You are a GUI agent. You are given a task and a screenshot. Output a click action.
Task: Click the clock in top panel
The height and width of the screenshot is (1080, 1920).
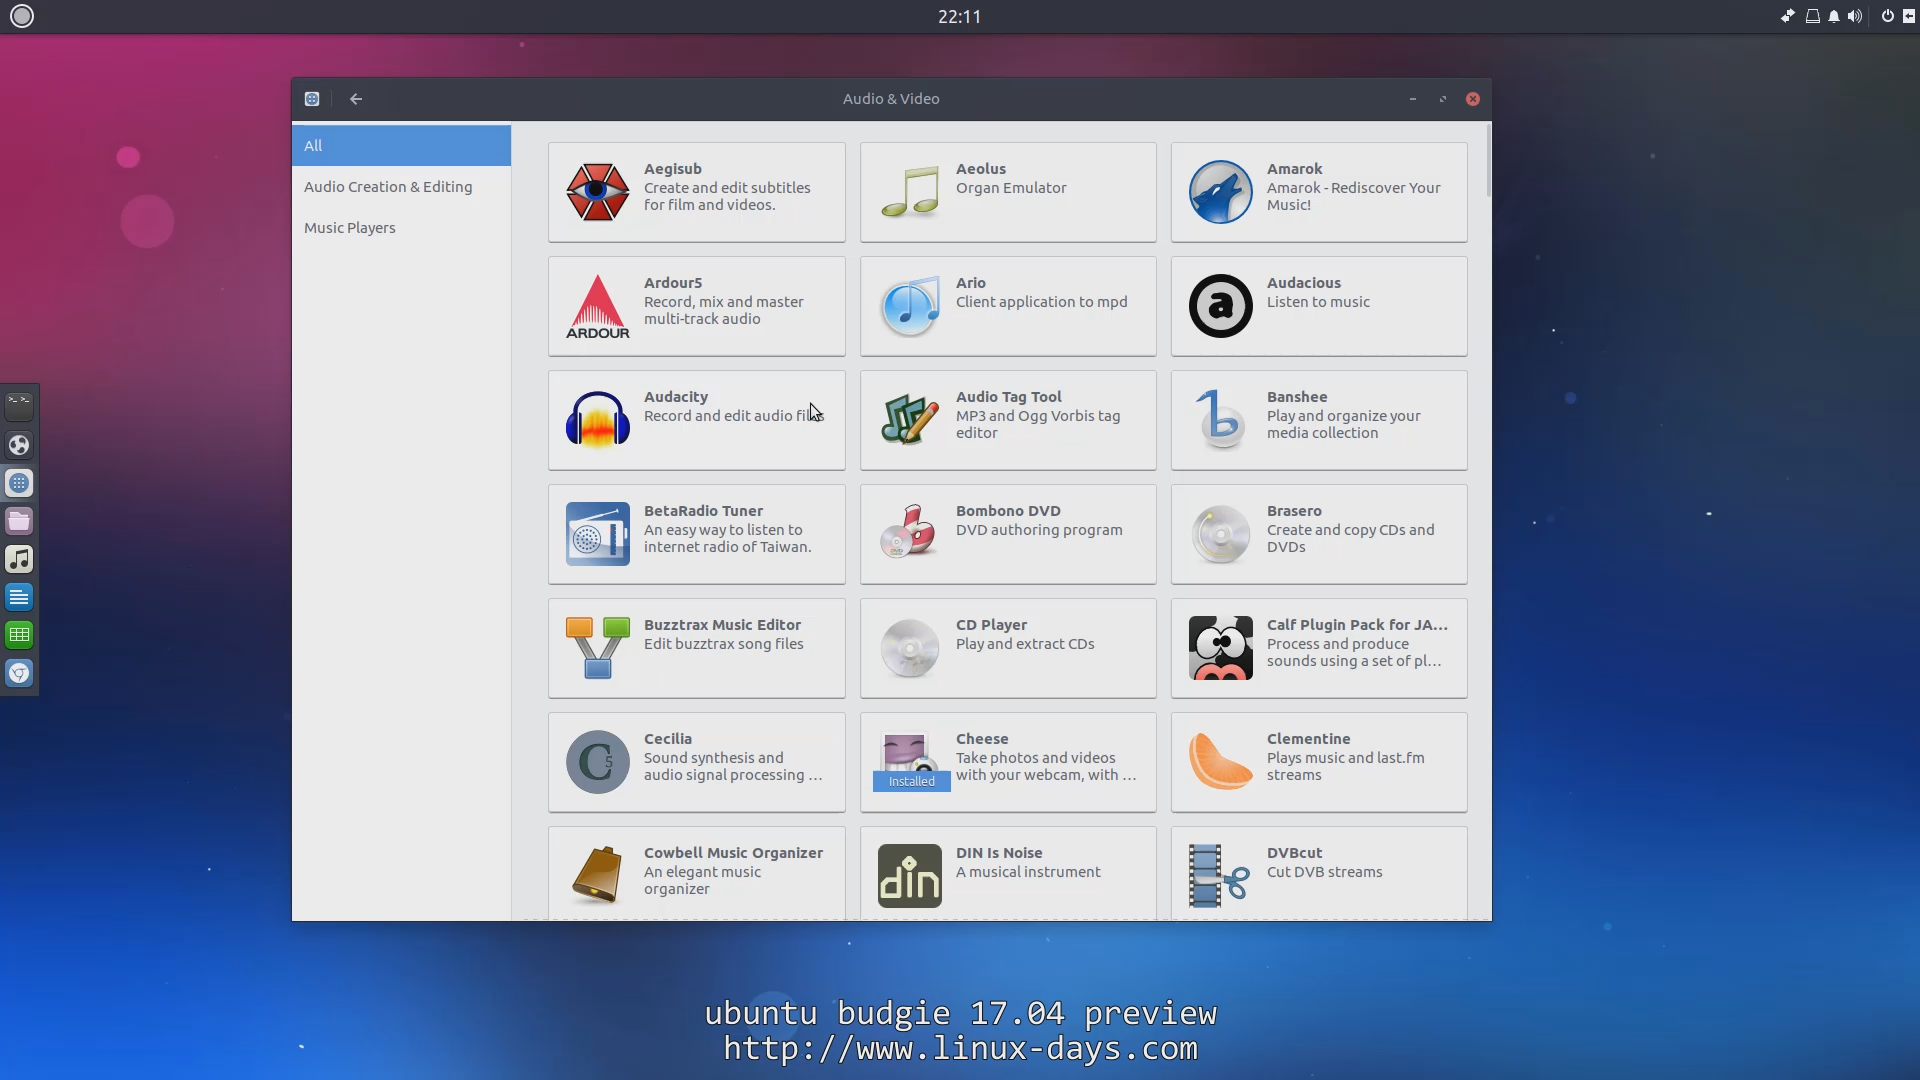(959, 16)
